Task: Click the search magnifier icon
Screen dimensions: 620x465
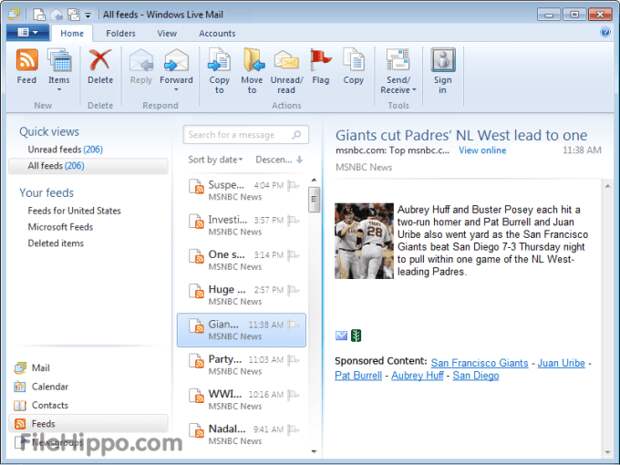Action: [296, 135]
